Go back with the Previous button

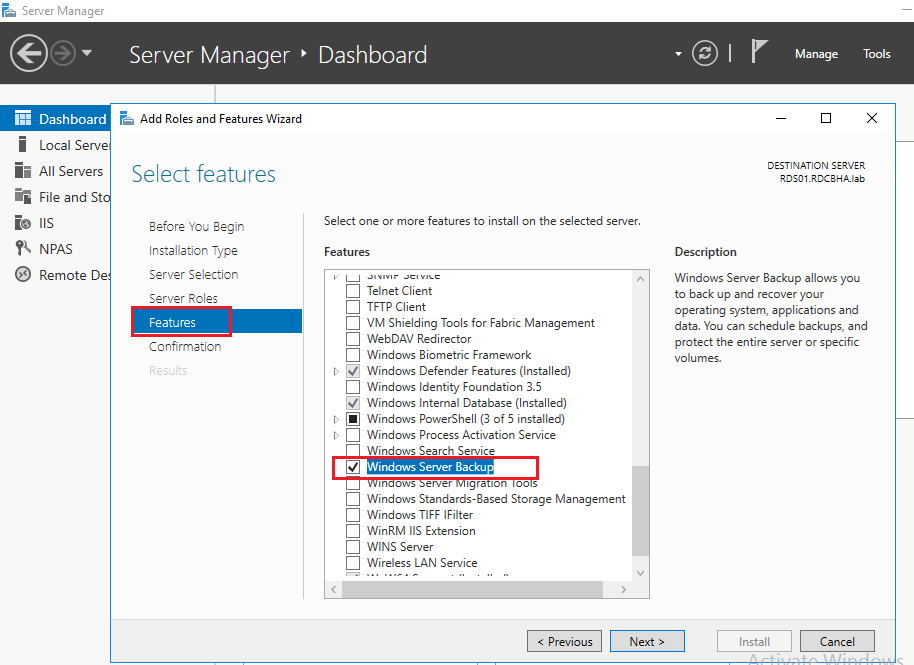pyautogui.click(x=565, y=642)
